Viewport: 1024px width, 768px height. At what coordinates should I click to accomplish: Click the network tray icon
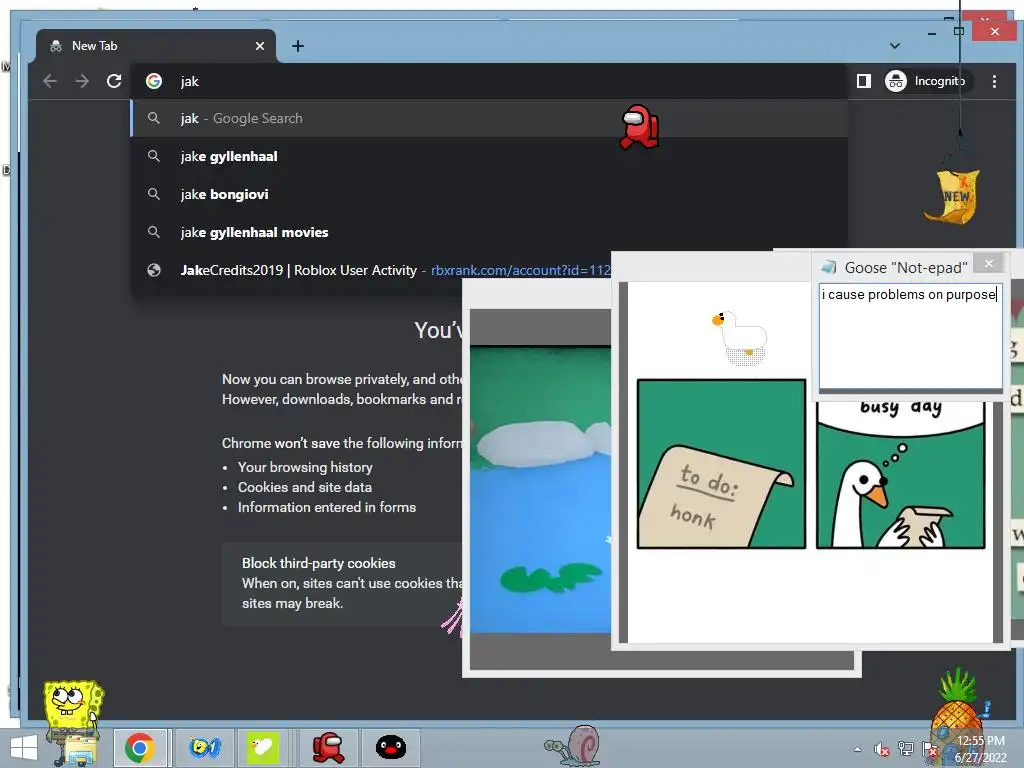[906, 749]
